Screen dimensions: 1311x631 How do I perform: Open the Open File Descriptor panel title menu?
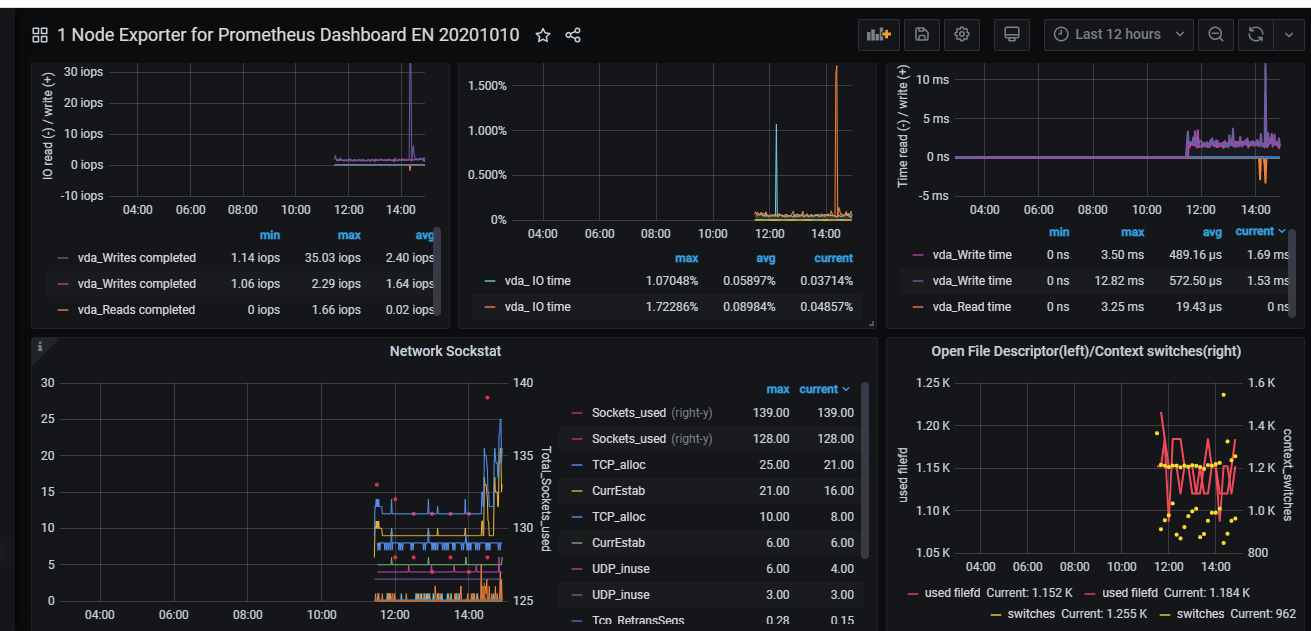pyautogui.click(x=1086, y=351)
